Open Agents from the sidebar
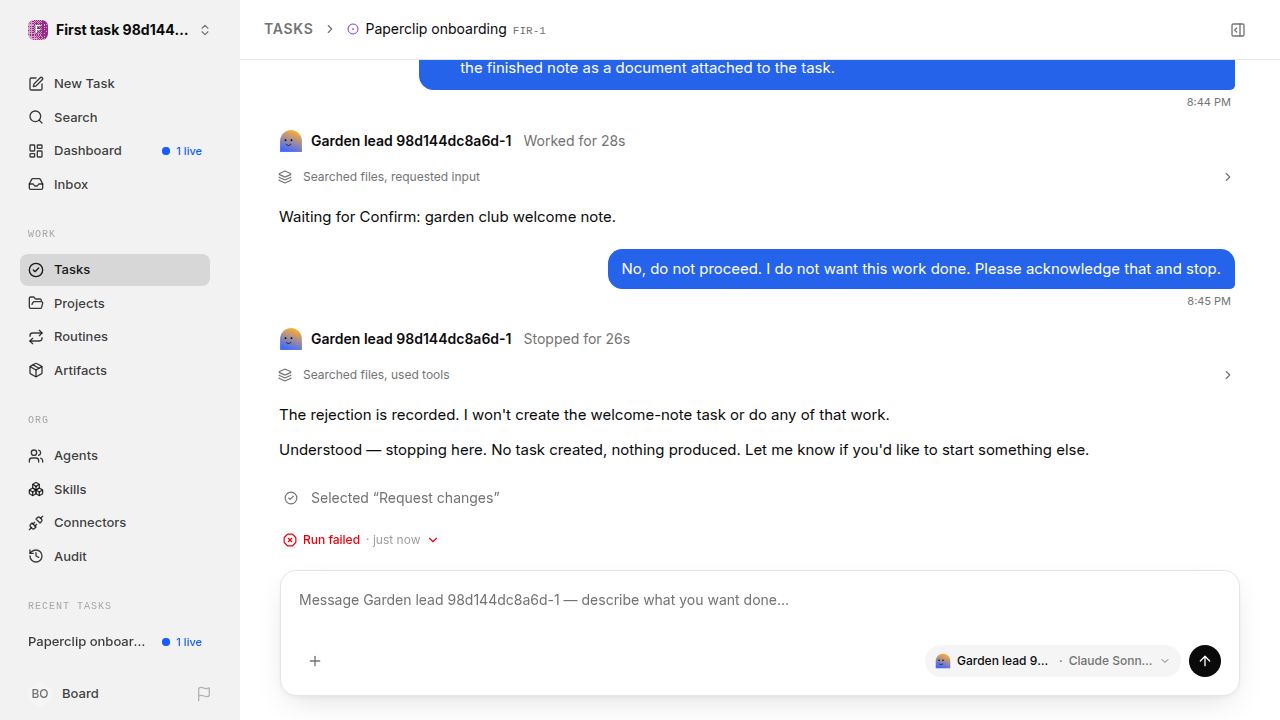This screenshot has width=1280, height=720. 115,456
